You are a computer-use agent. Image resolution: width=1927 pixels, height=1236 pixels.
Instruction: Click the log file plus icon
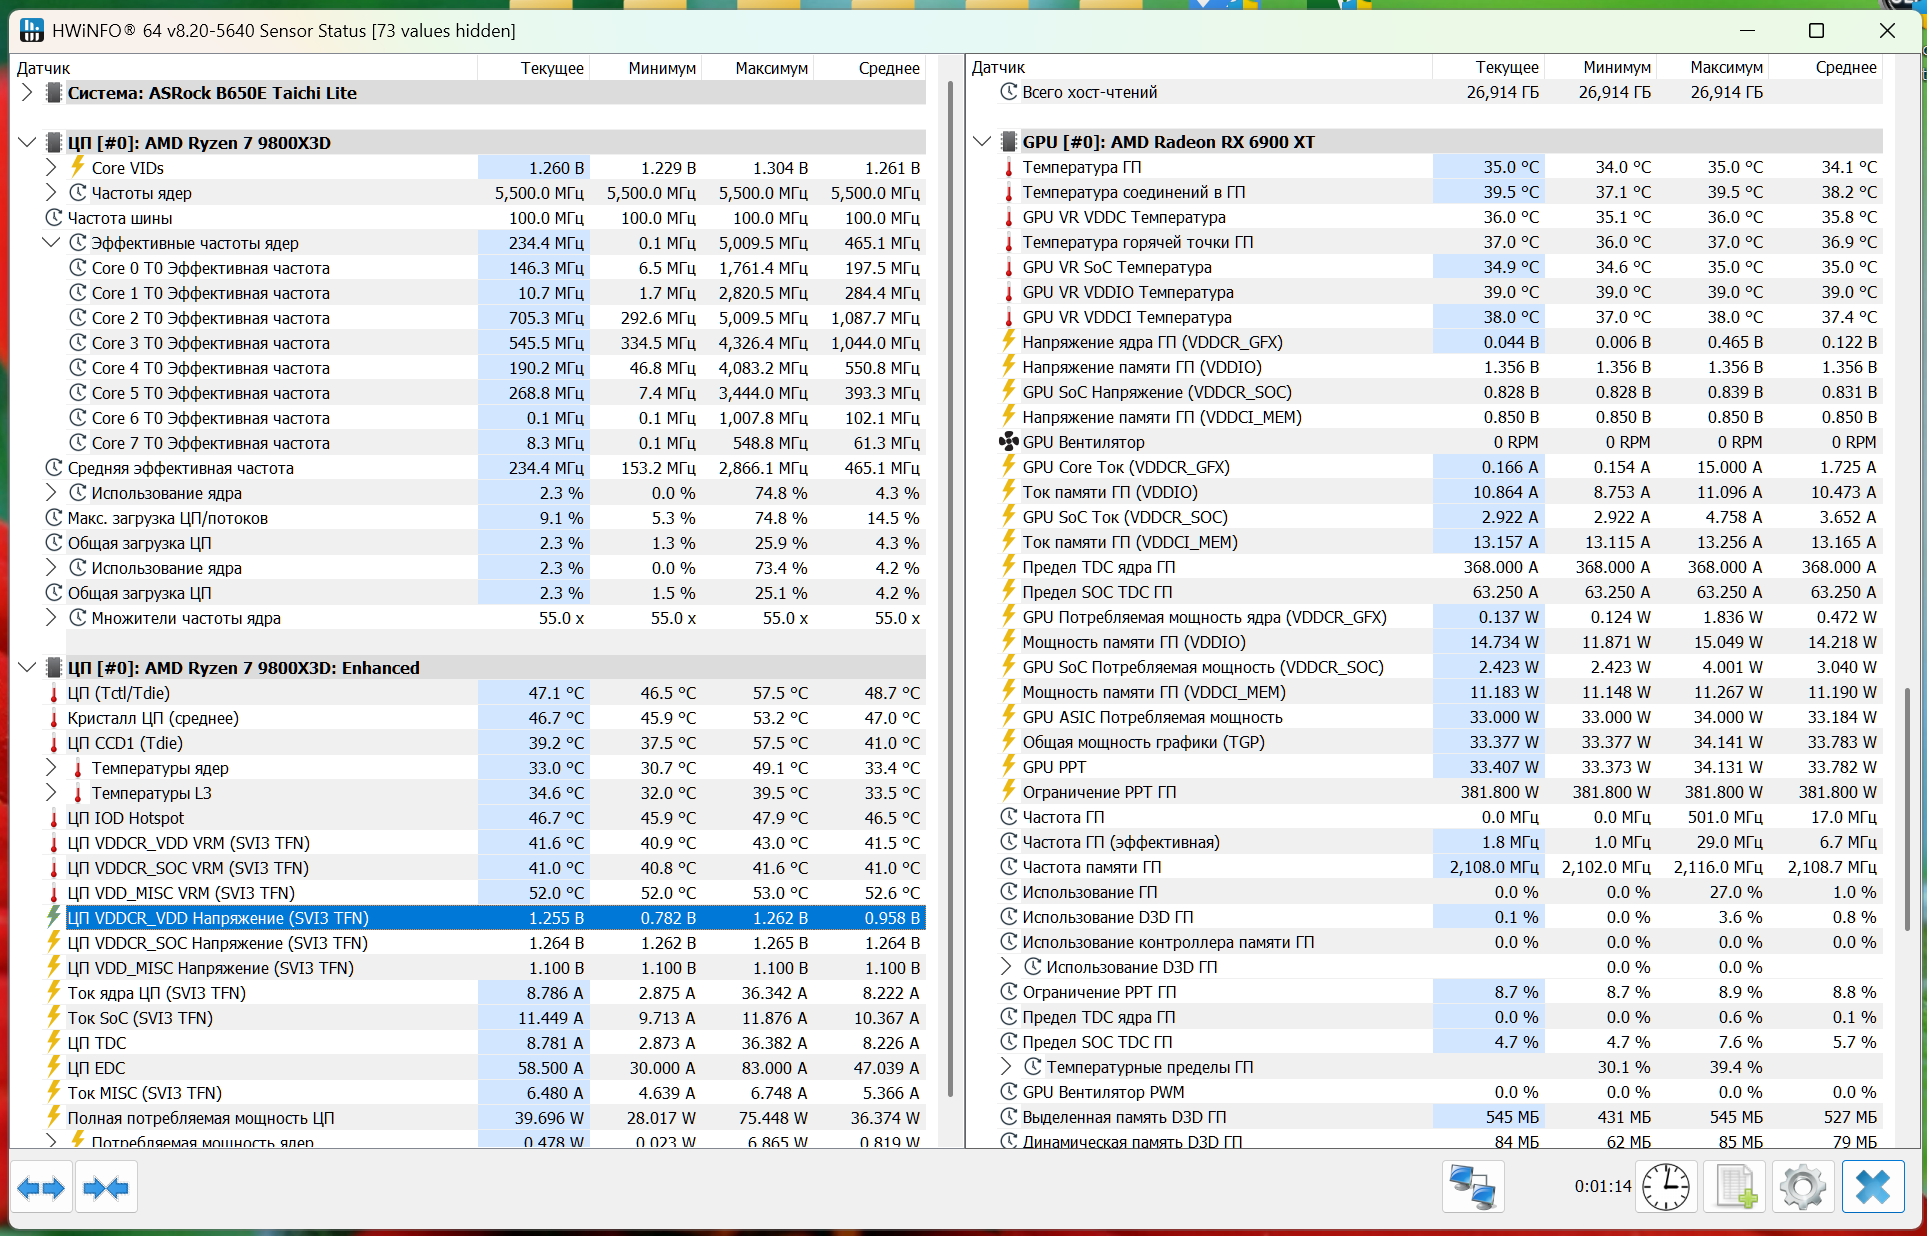(x=1736, y=1188)
